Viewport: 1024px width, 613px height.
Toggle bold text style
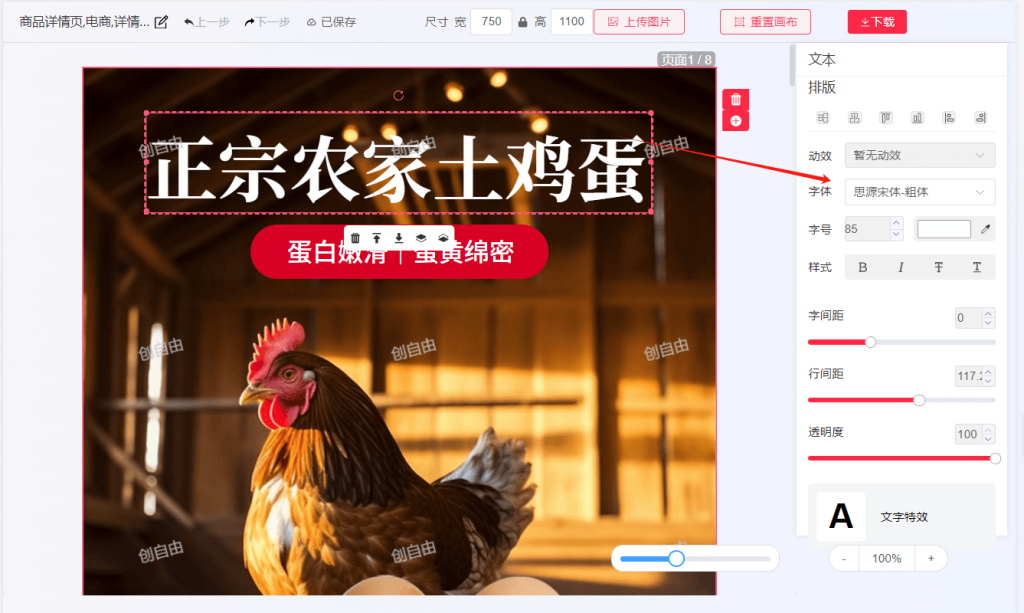(863, 267)
